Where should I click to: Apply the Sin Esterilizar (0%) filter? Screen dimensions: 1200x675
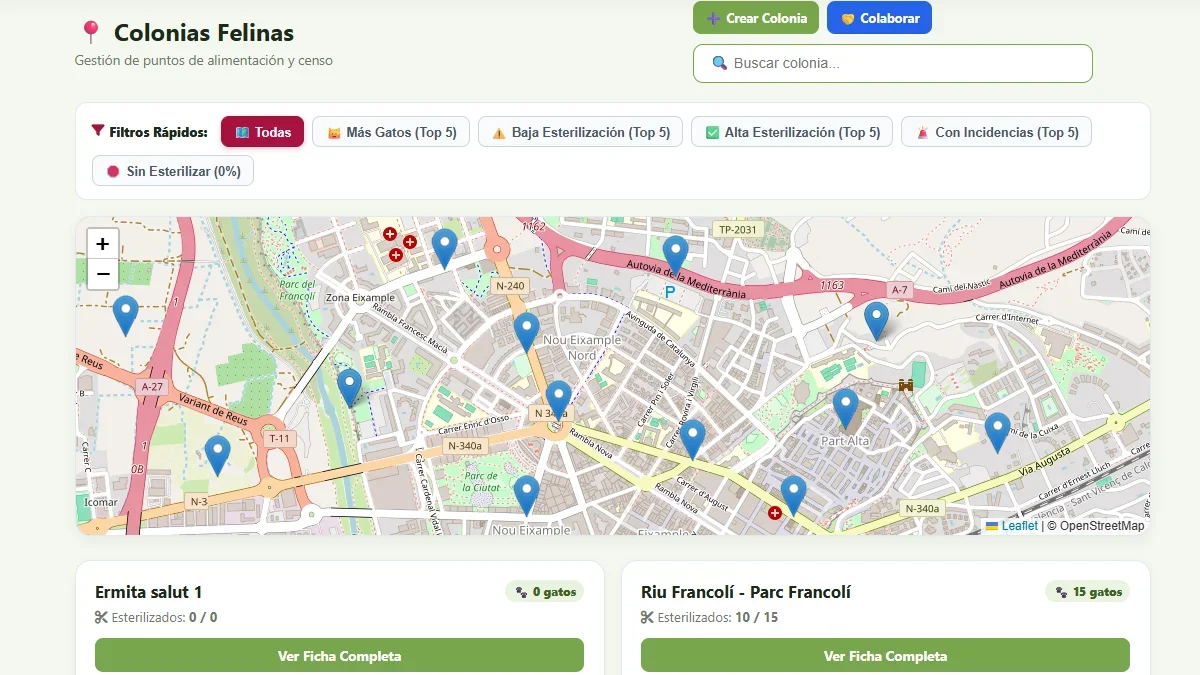pos(173,171)
